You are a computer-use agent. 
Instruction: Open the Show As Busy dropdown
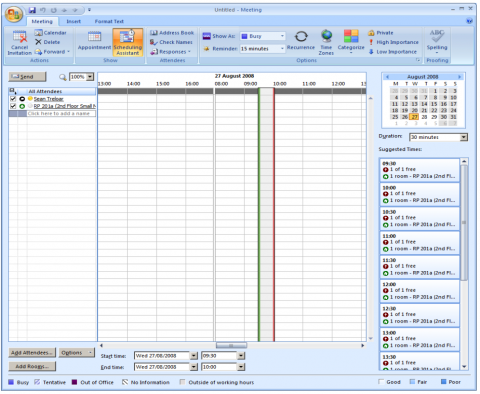pyautogui.click(x=282, y=36)
